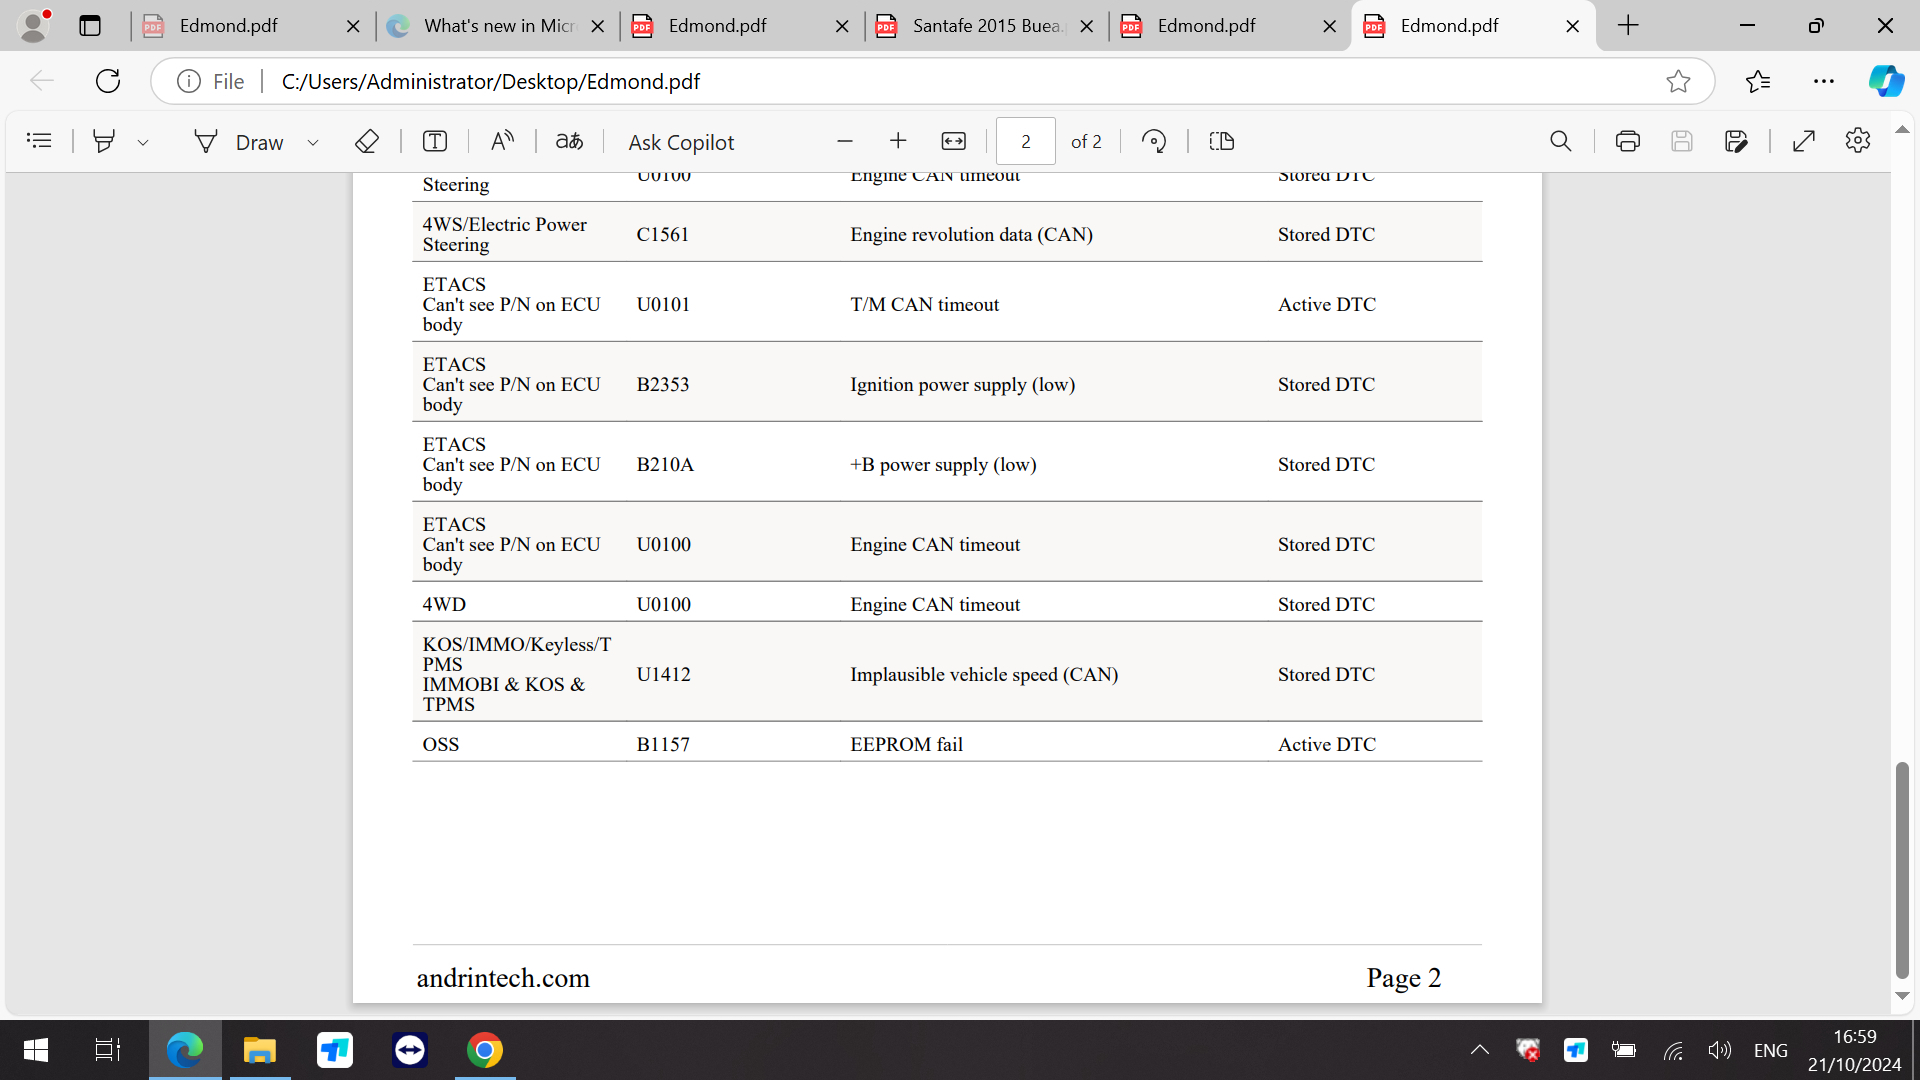Rotate the PDF page

point(1154,141)
